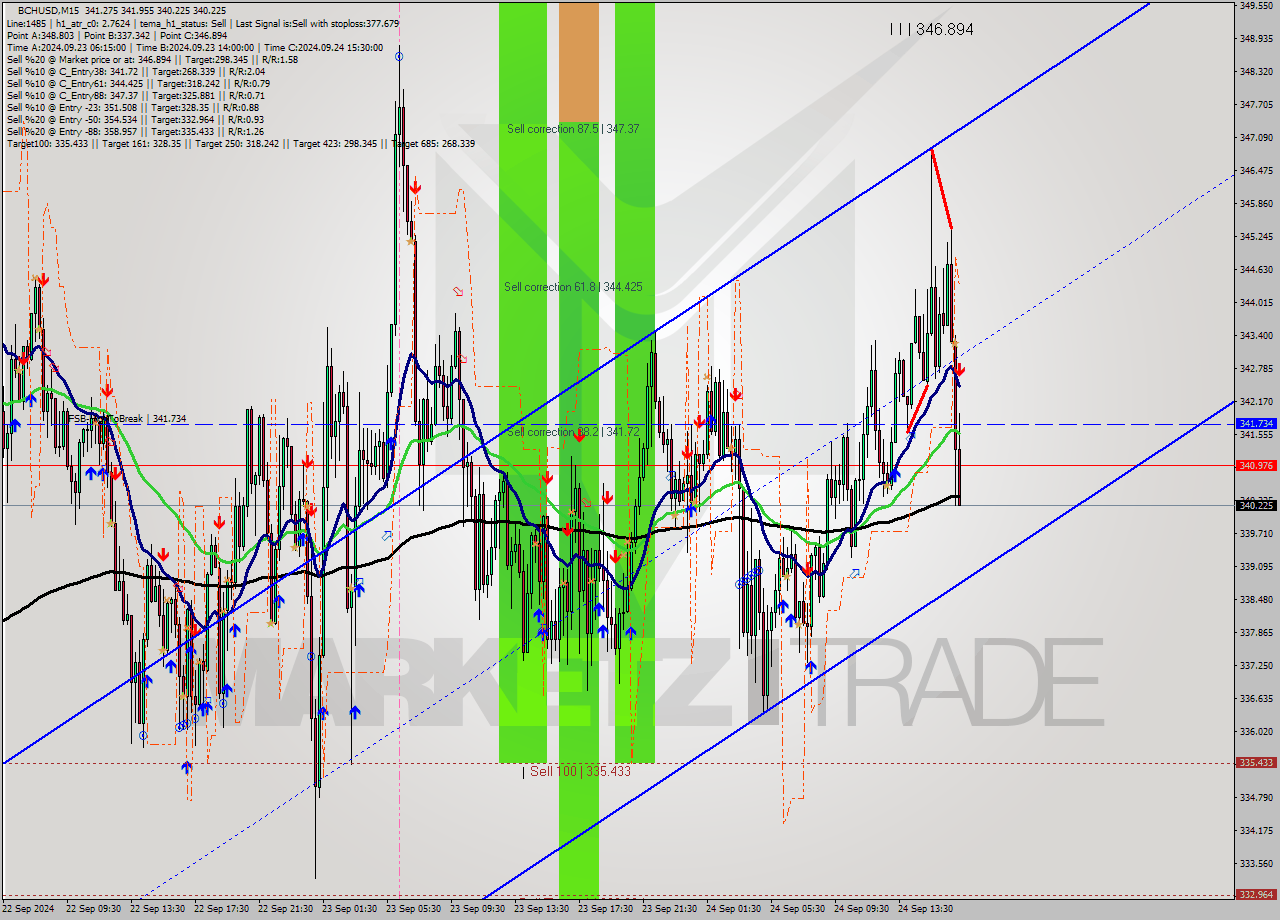Select the 'Sell correction 87.5 | 347.37' label
This screenshot has height=920, width=1280.
(573, 129)
